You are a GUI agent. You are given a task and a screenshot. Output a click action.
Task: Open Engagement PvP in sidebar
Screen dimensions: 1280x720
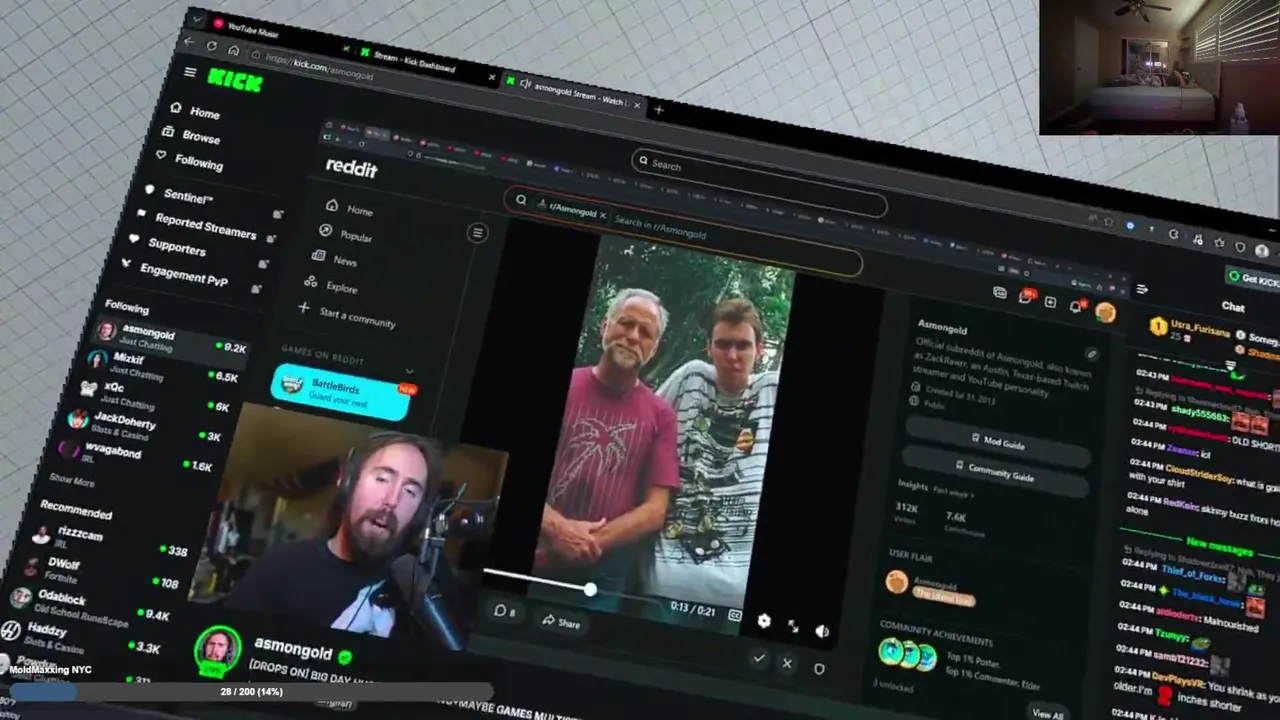[x=176, y=271]
